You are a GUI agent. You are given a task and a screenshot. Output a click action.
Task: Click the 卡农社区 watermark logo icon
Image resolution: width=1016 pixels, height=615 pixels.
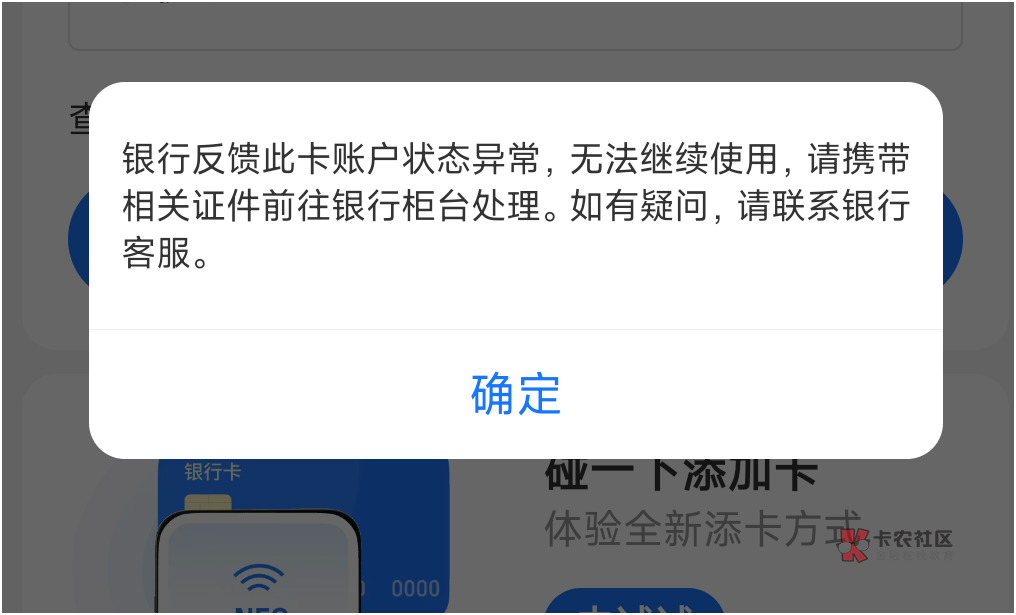[x=853, y=544]
